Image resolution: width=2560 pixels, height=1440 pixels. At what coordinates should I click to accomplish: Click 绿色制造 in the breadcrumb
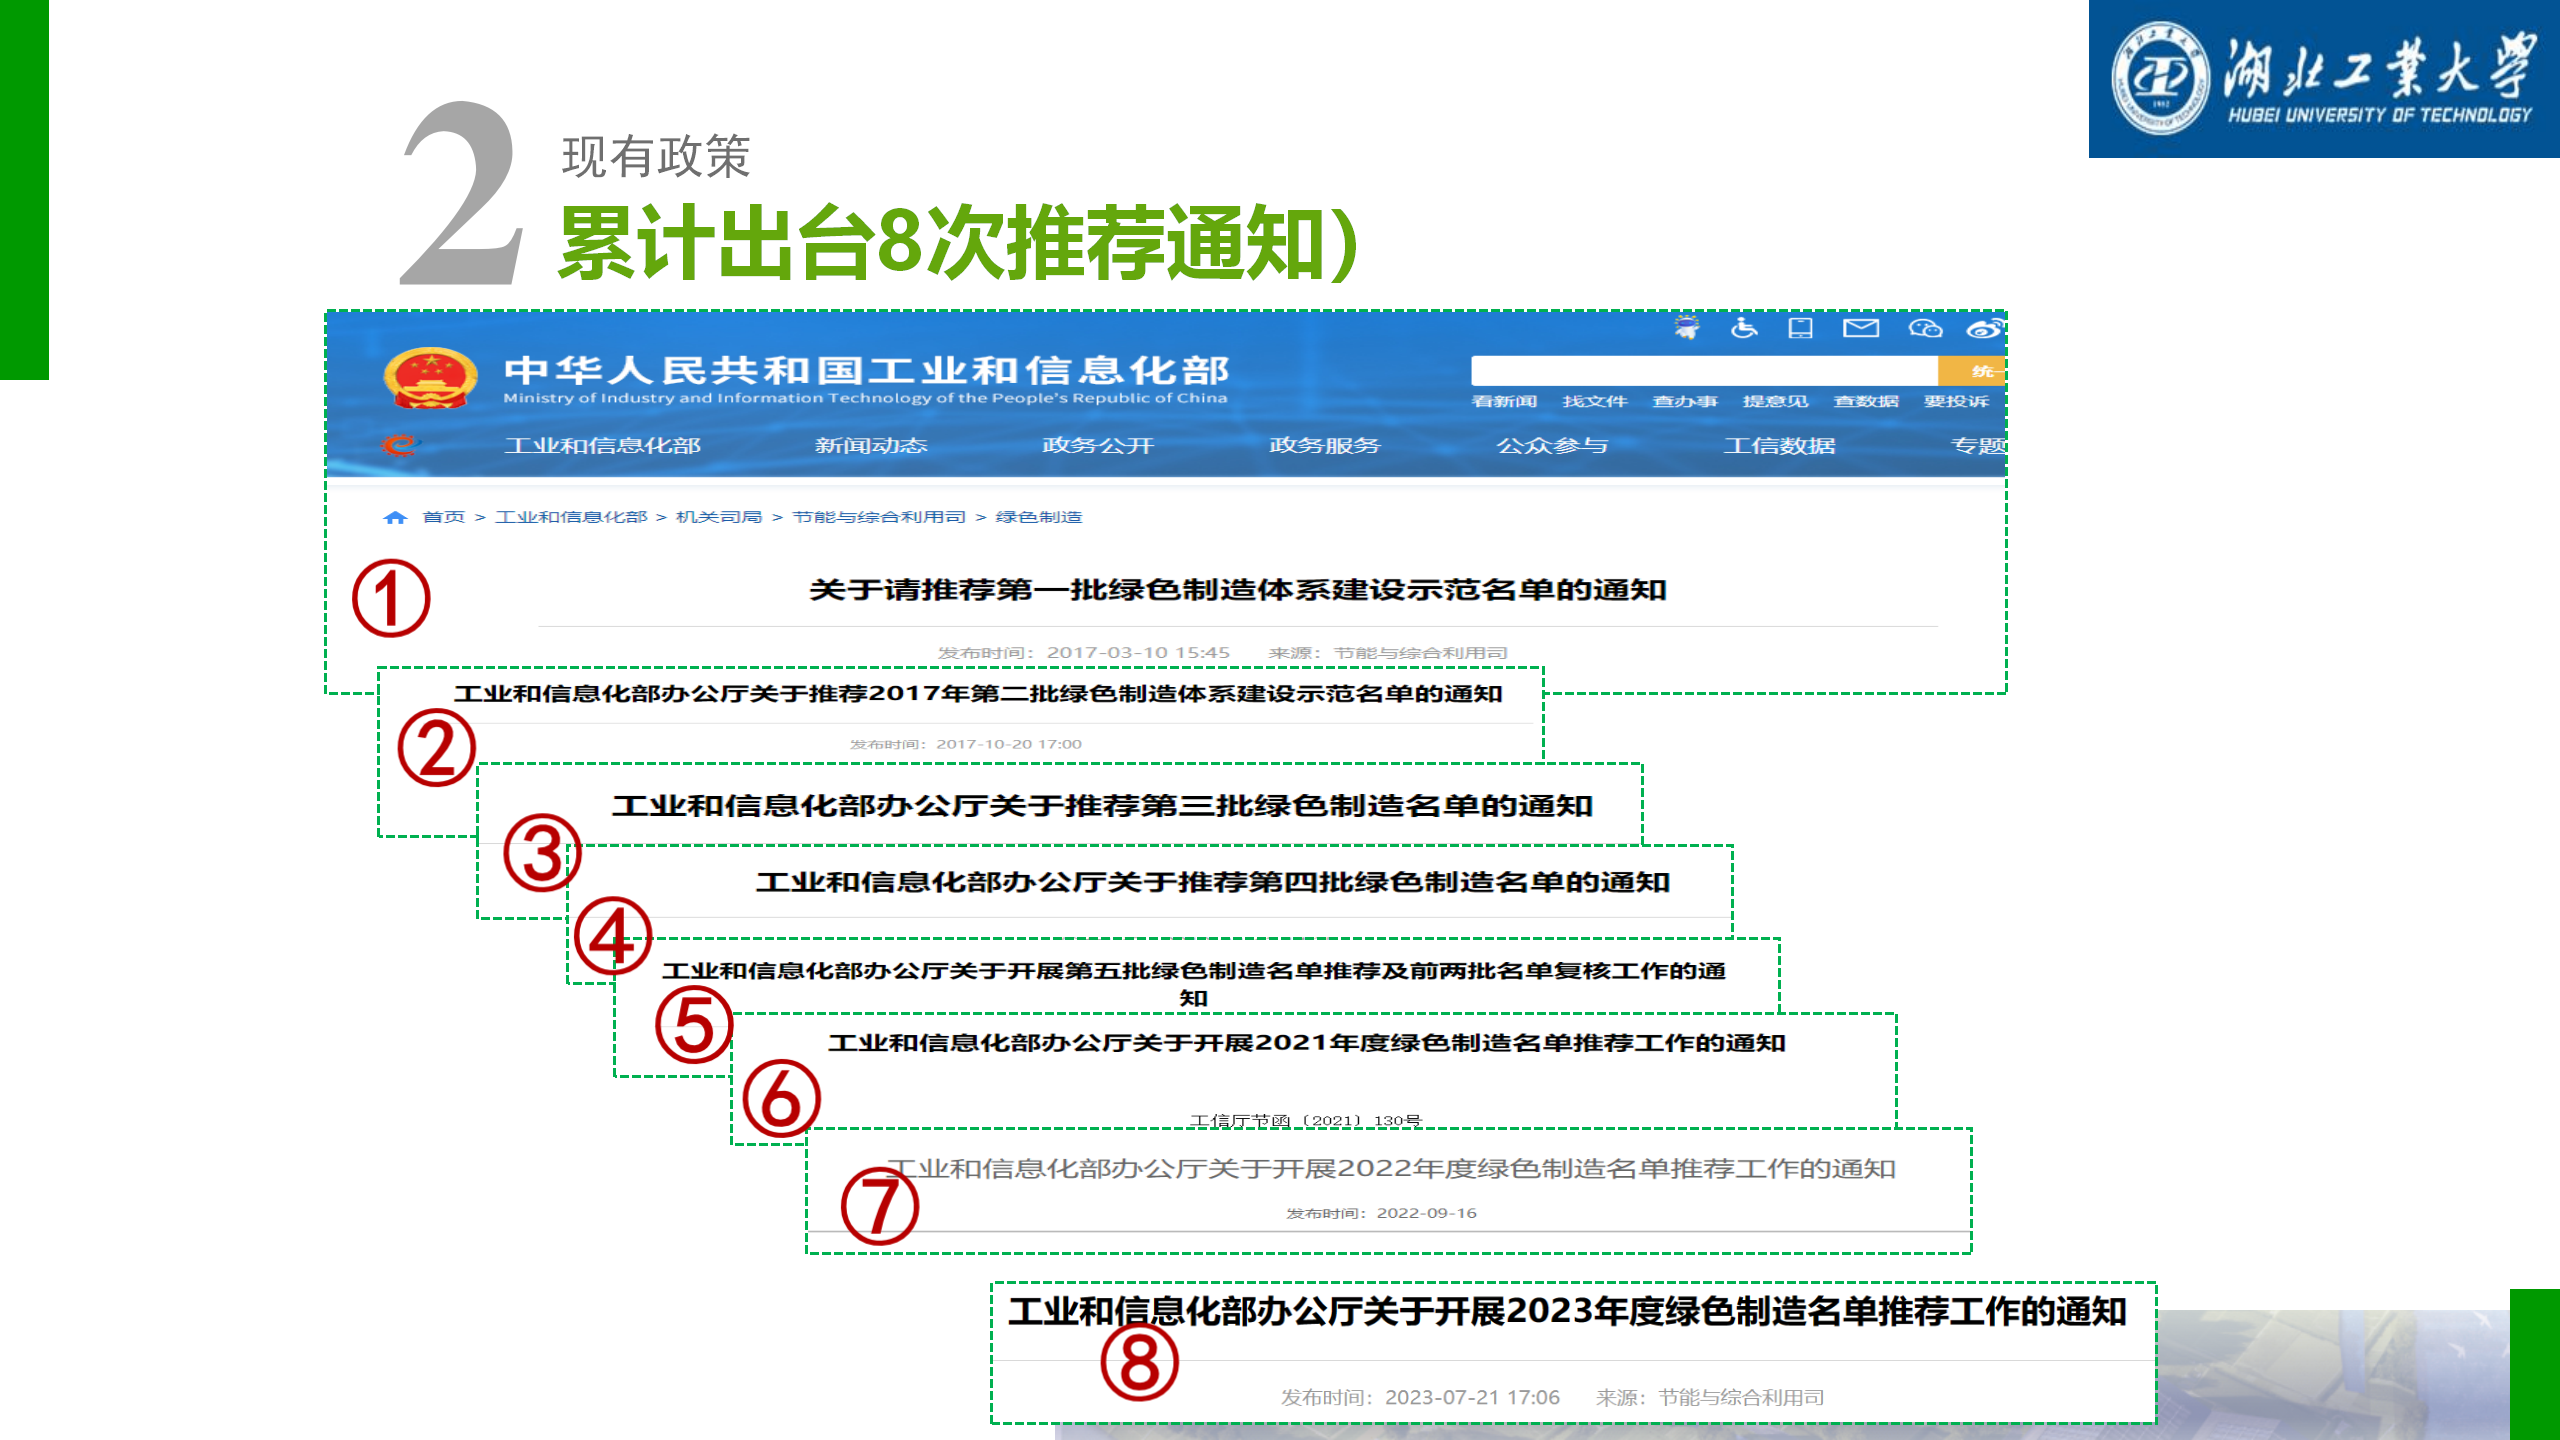[x=1039, y=517]
